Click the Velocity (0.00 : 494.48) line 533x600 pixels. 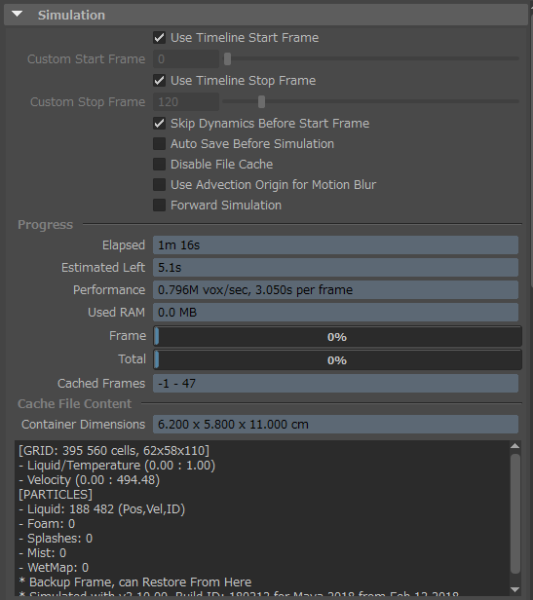[x=89, y=480]
